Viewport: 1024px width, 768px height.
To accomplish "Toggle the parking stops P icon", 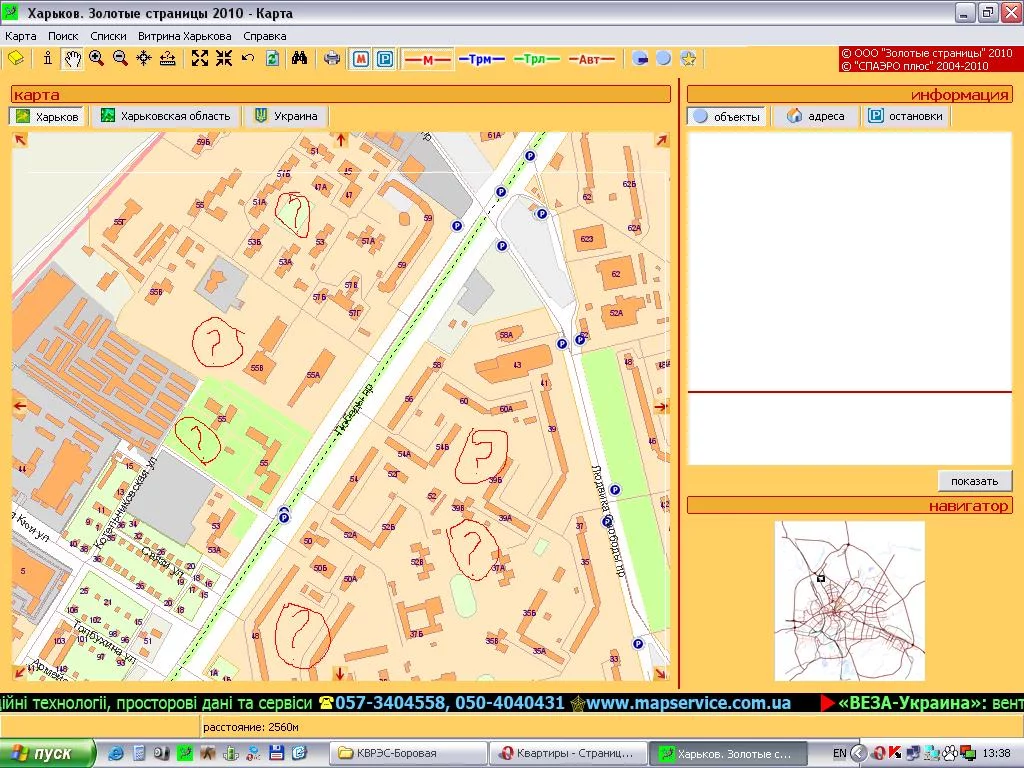I will click(x=384, y=59).
